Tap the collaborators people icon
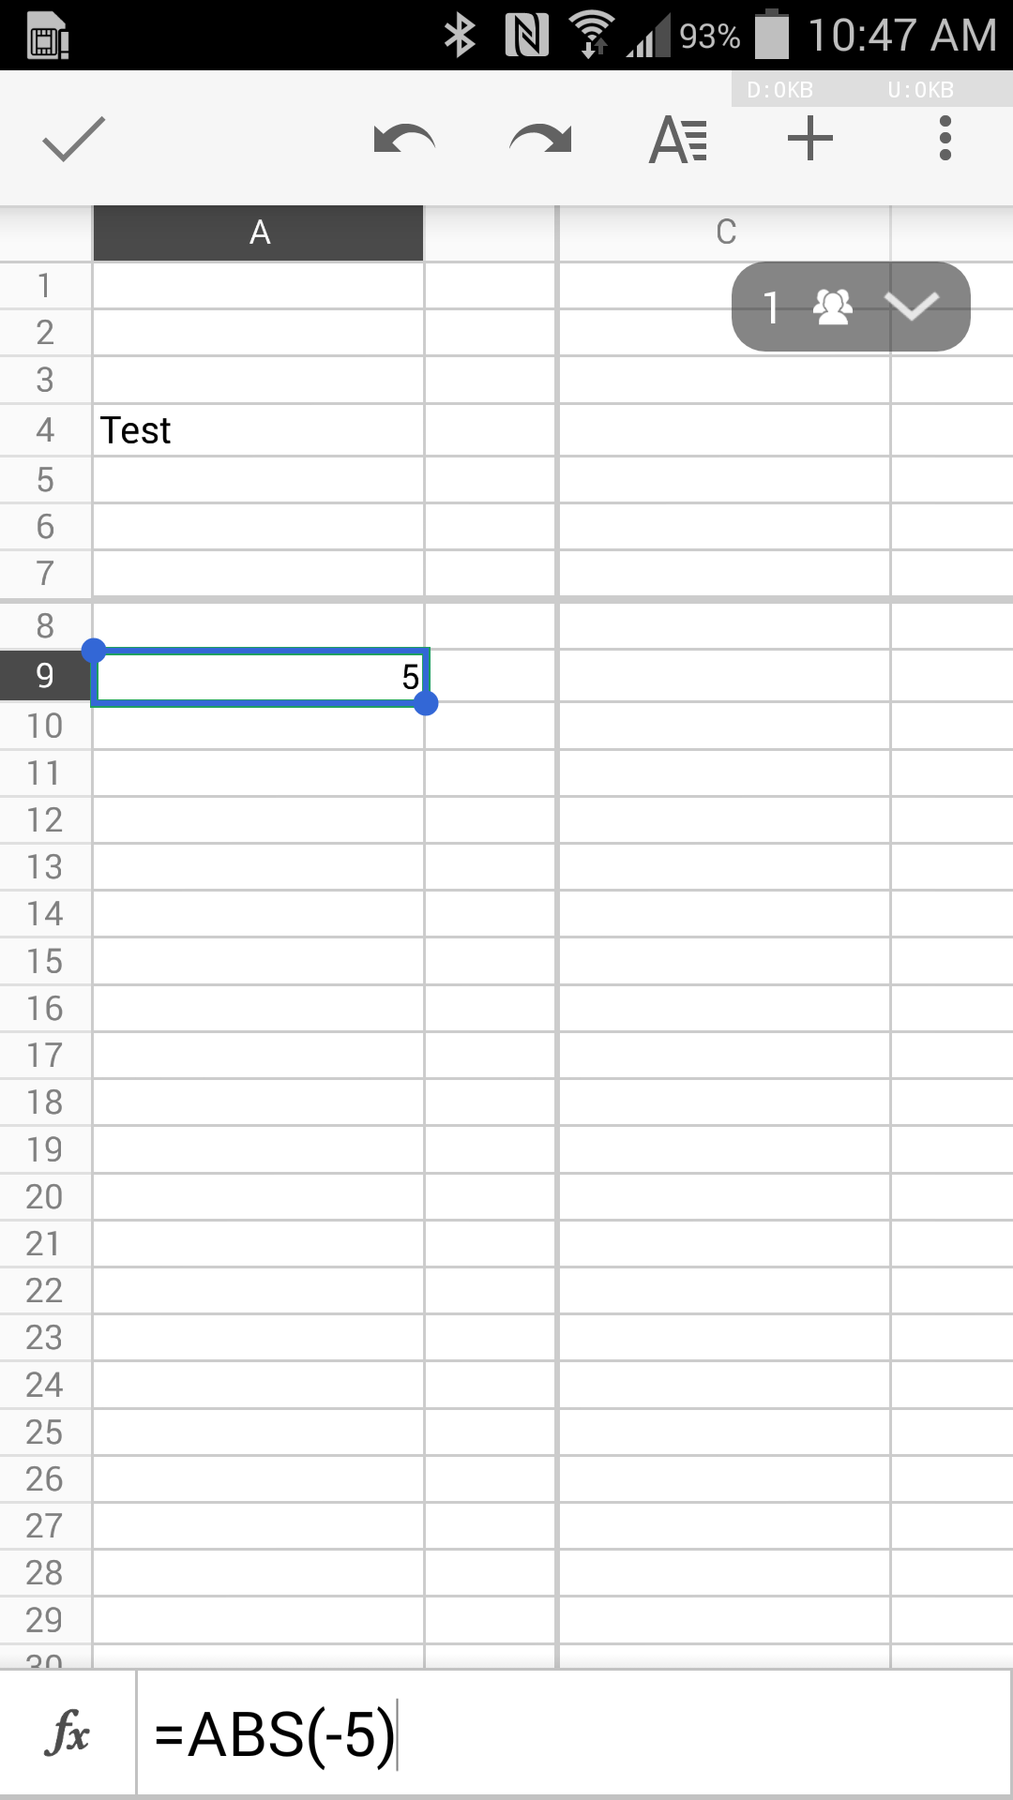This screenshot has height=1800, width=1013. click(x=833, y=306)
